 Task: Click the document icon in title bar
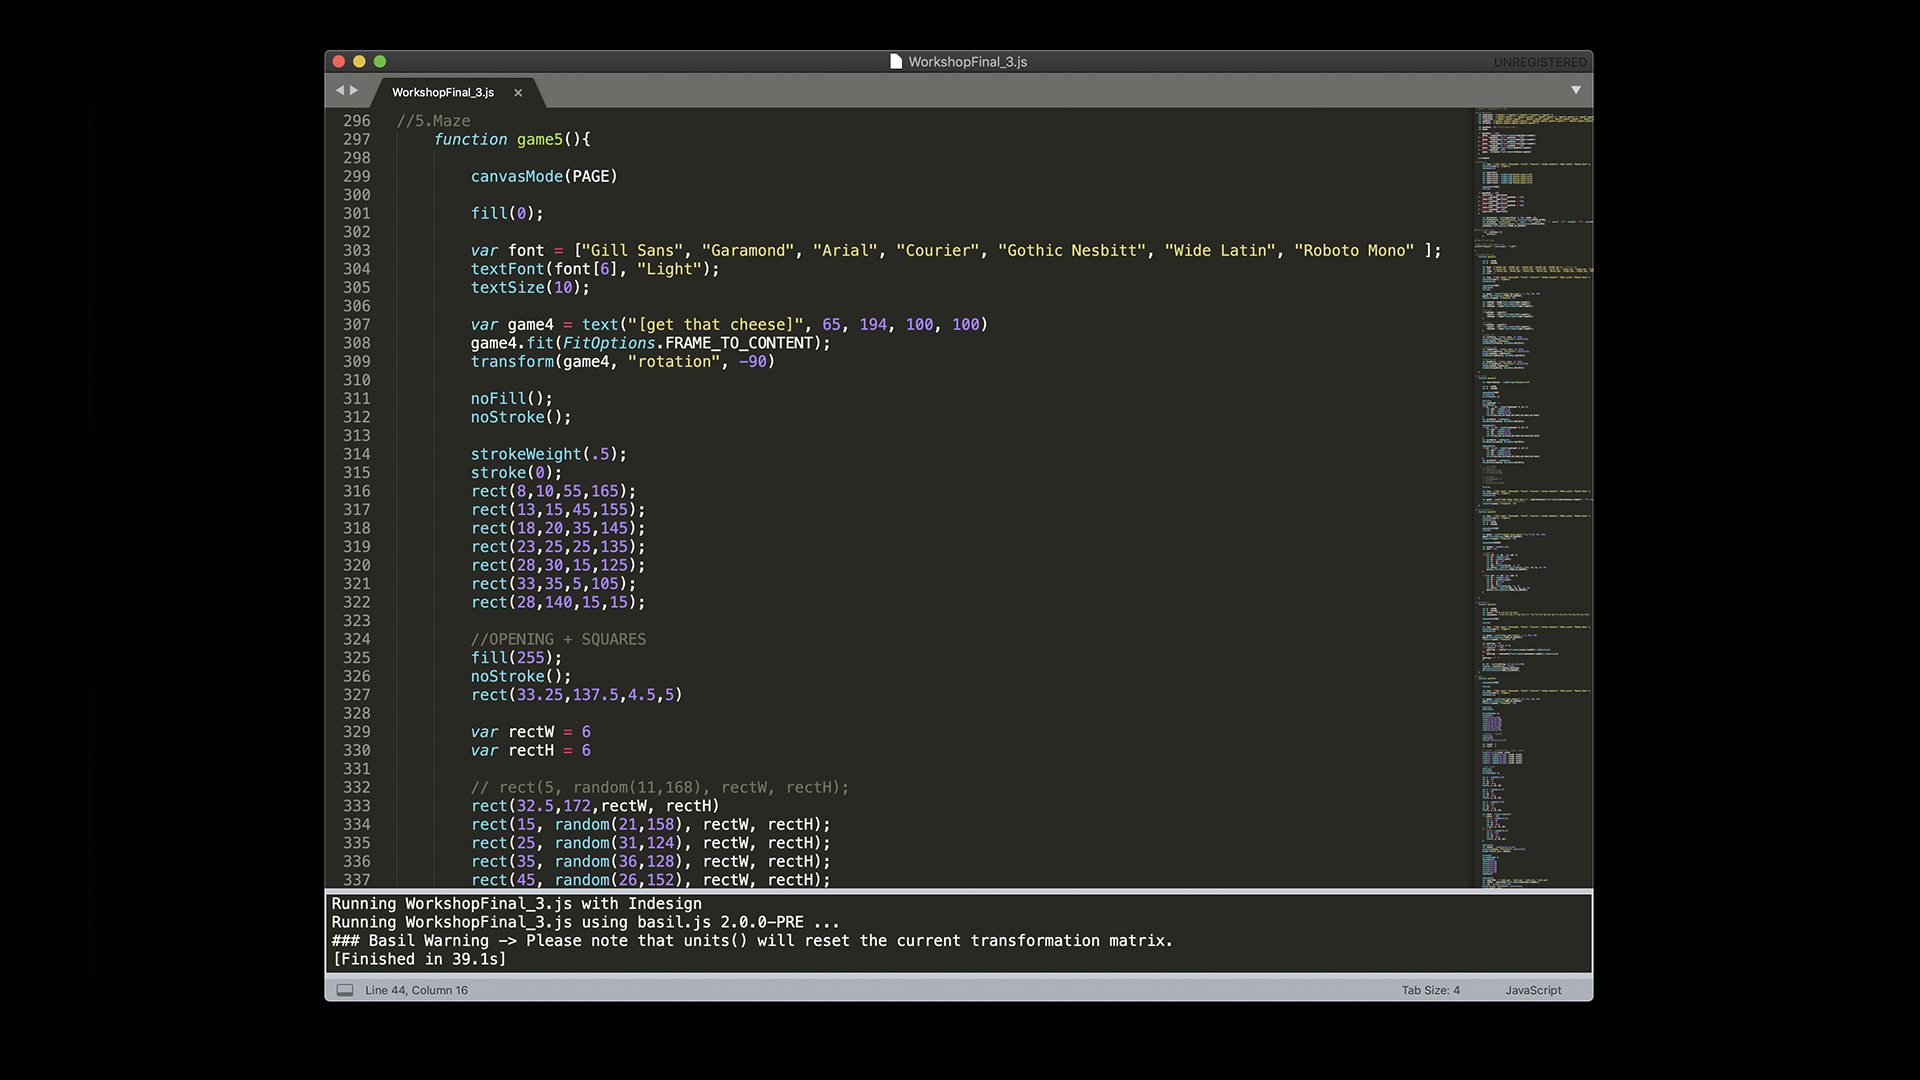(896, 62)
